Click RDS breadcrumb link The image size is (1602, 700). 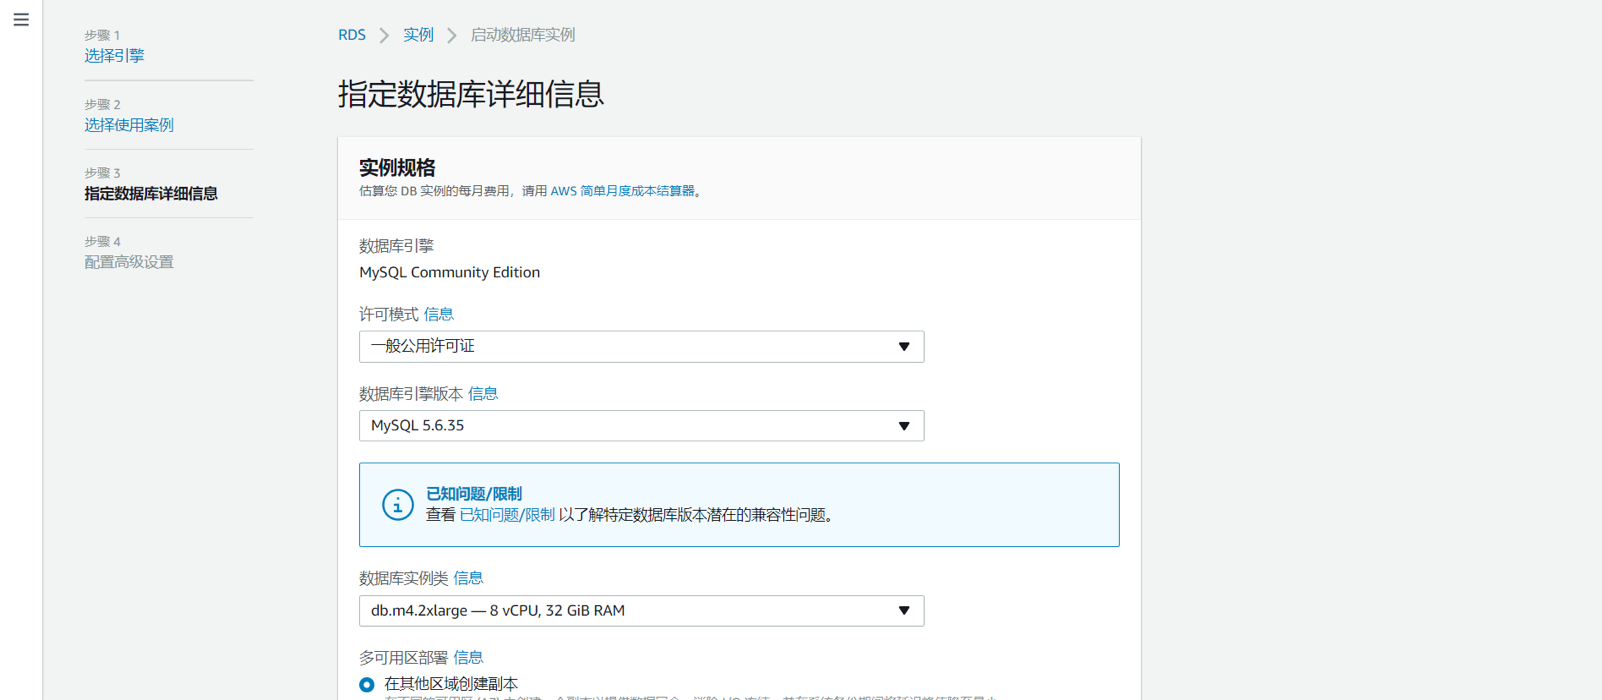[x=352, y=35]
